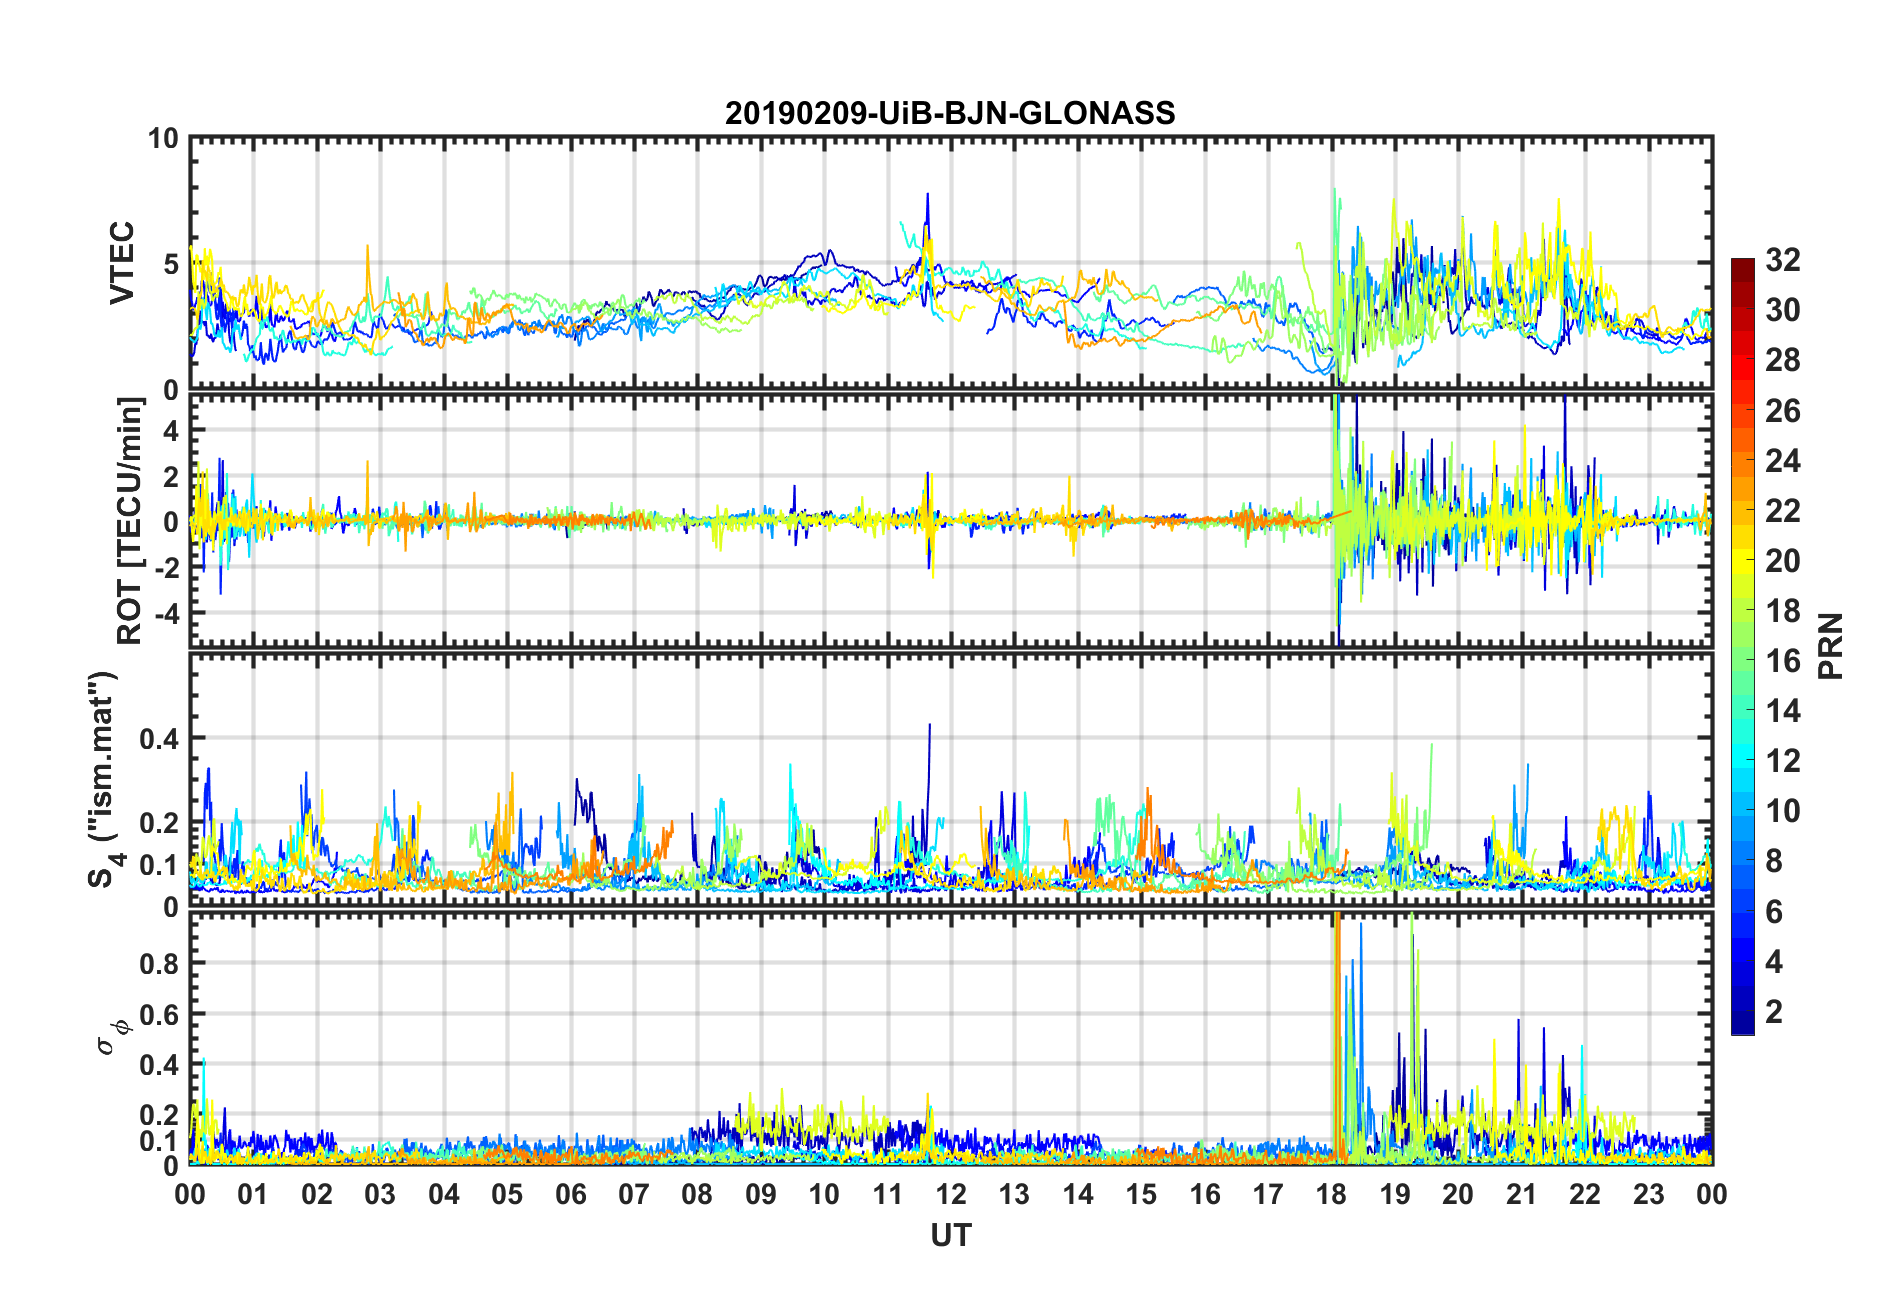Image resolution: width=1902 pixels, height=1292 pixels.
Task: Click VTEC axis tick label 10
Action: 163,139
